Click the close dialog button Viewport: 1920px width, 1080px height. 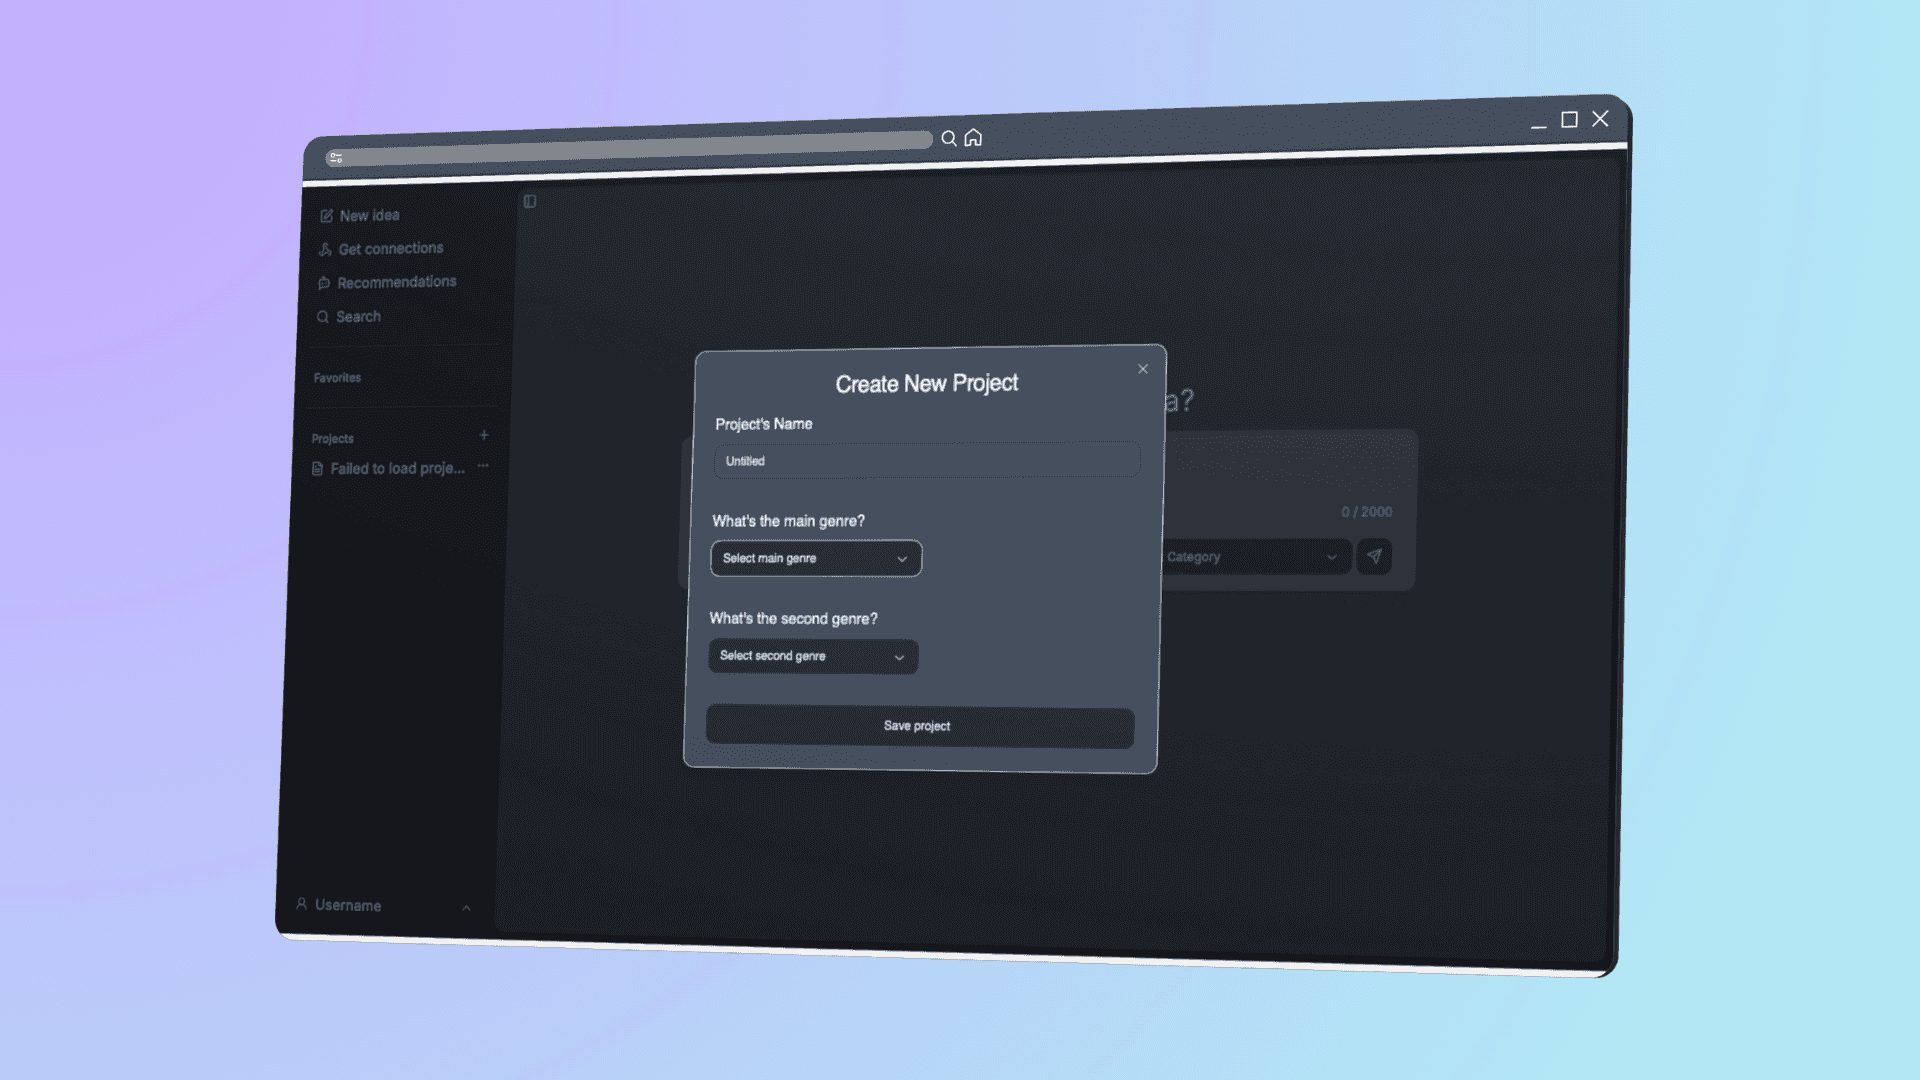coord(1142,369)
